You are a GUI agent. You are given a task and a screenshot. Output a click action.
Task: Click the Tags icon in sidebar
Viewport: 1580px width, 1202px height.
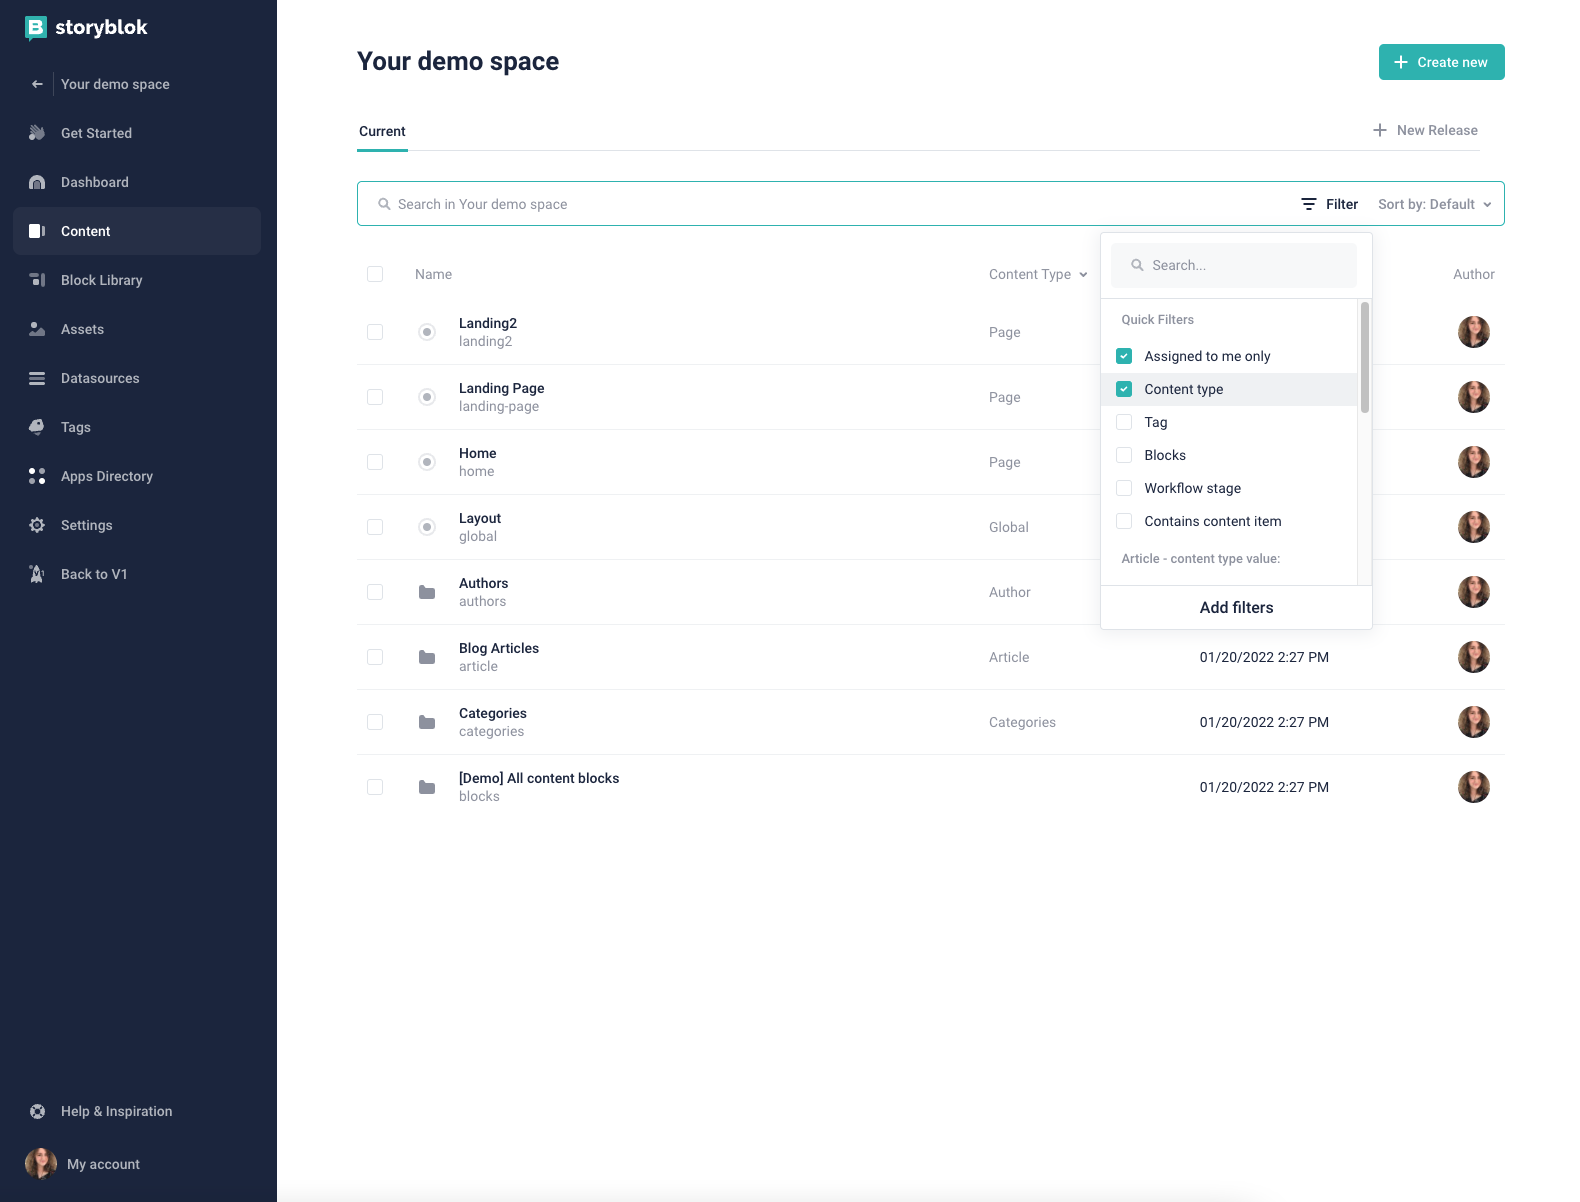point(37,427)
